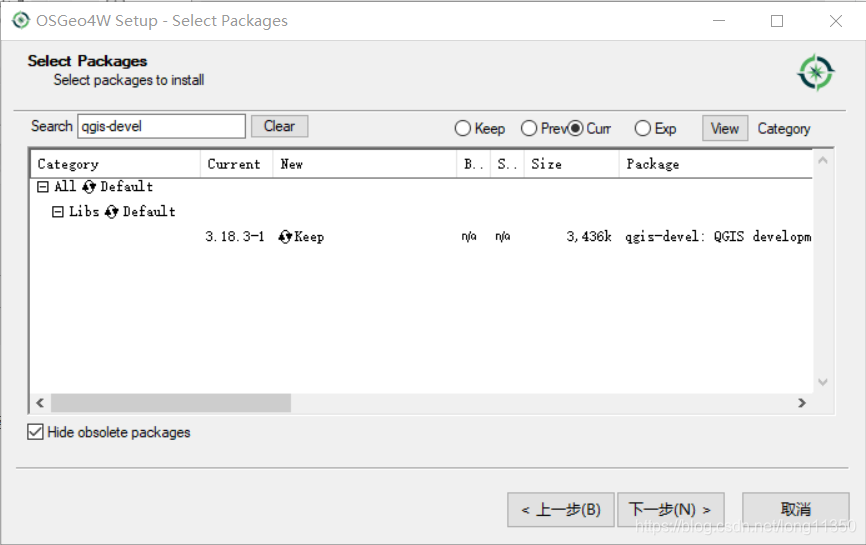Click the Size column header
Image resolution: width=866 pixels, height=545 pixels.
click(x=572, y=164)
